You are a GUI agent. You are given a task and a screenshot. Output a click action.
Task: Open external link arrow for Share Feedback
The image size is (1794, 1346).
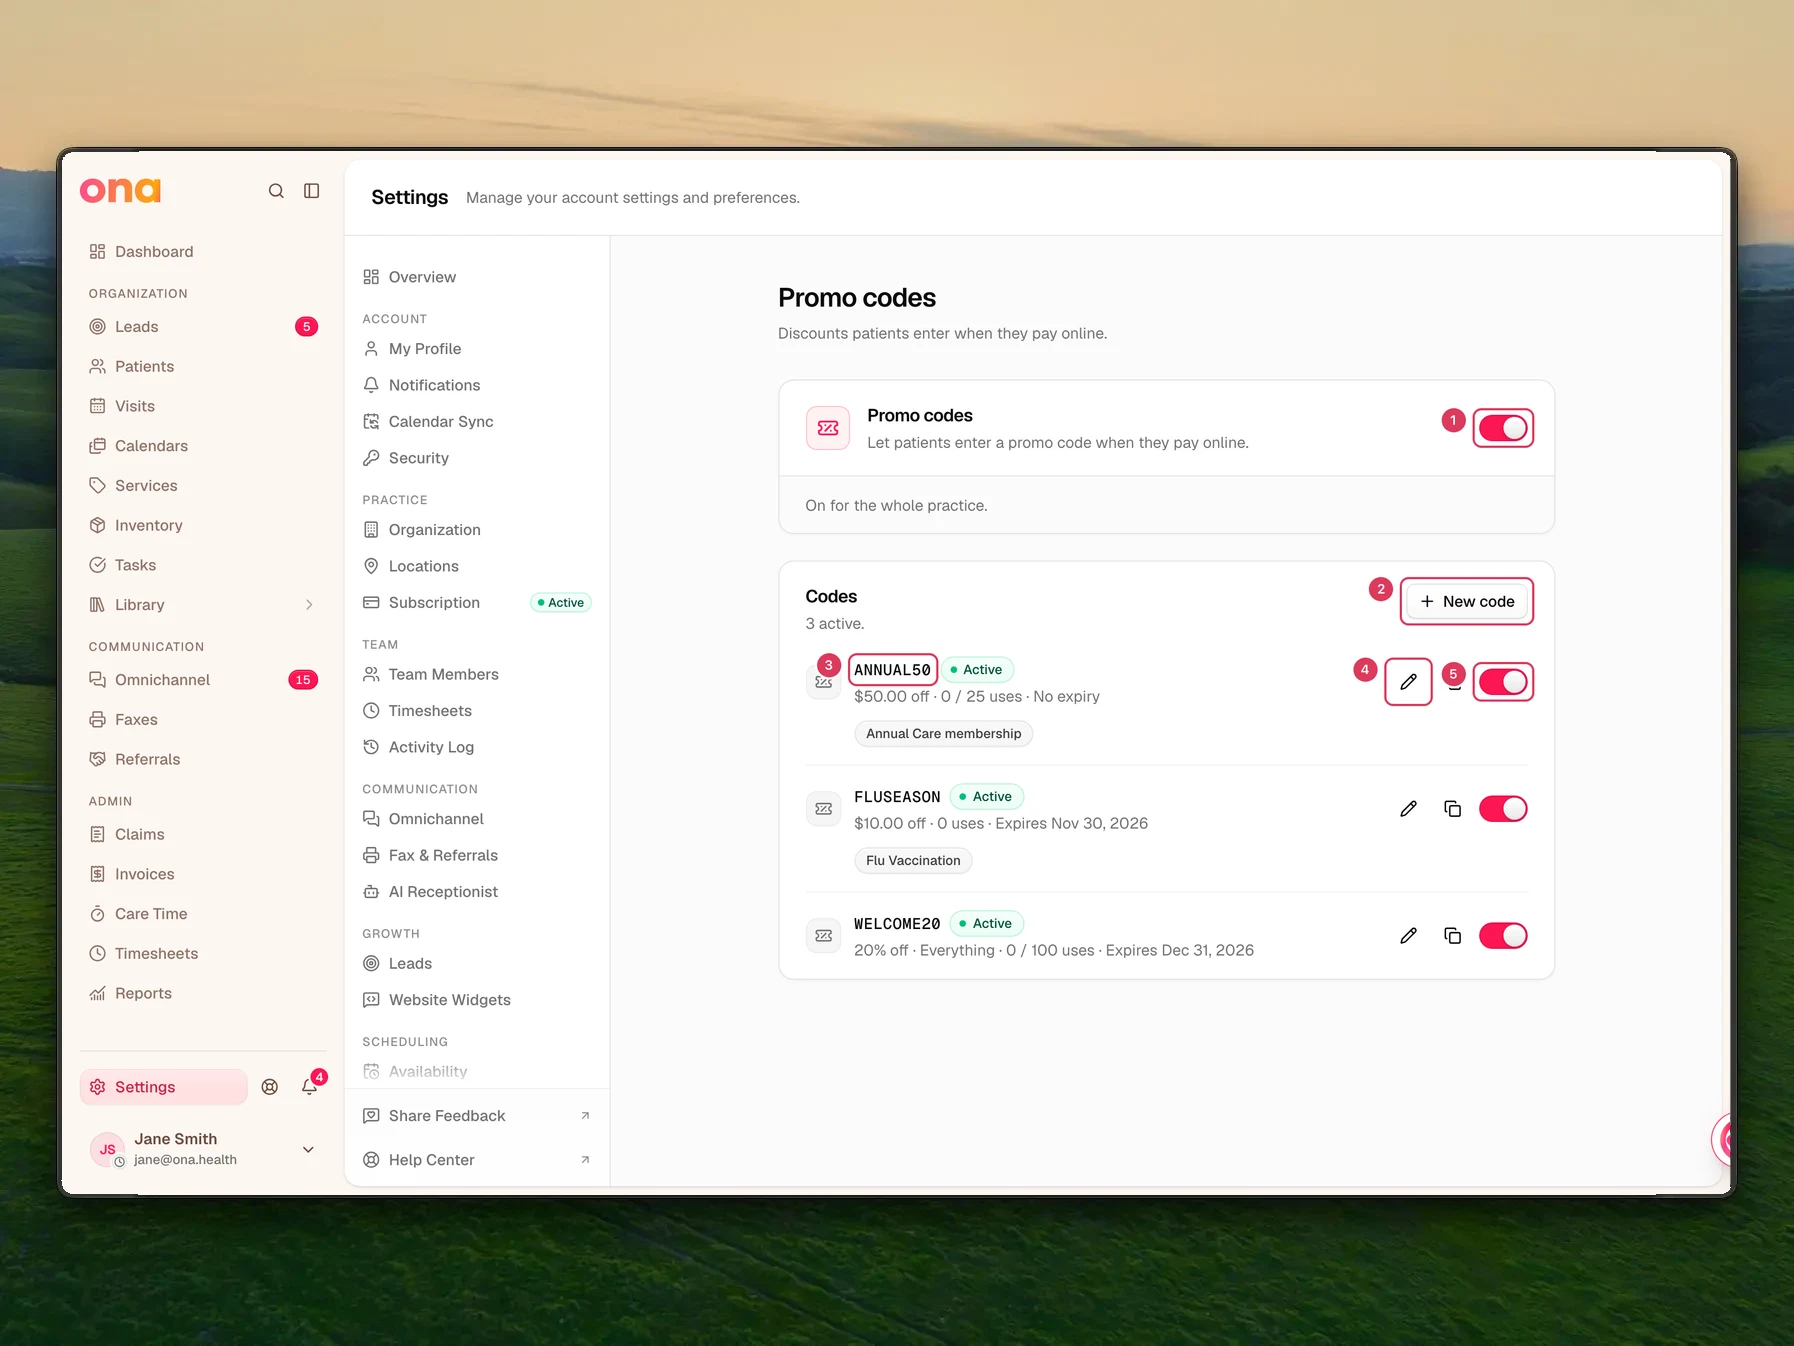click(585, 1116)
